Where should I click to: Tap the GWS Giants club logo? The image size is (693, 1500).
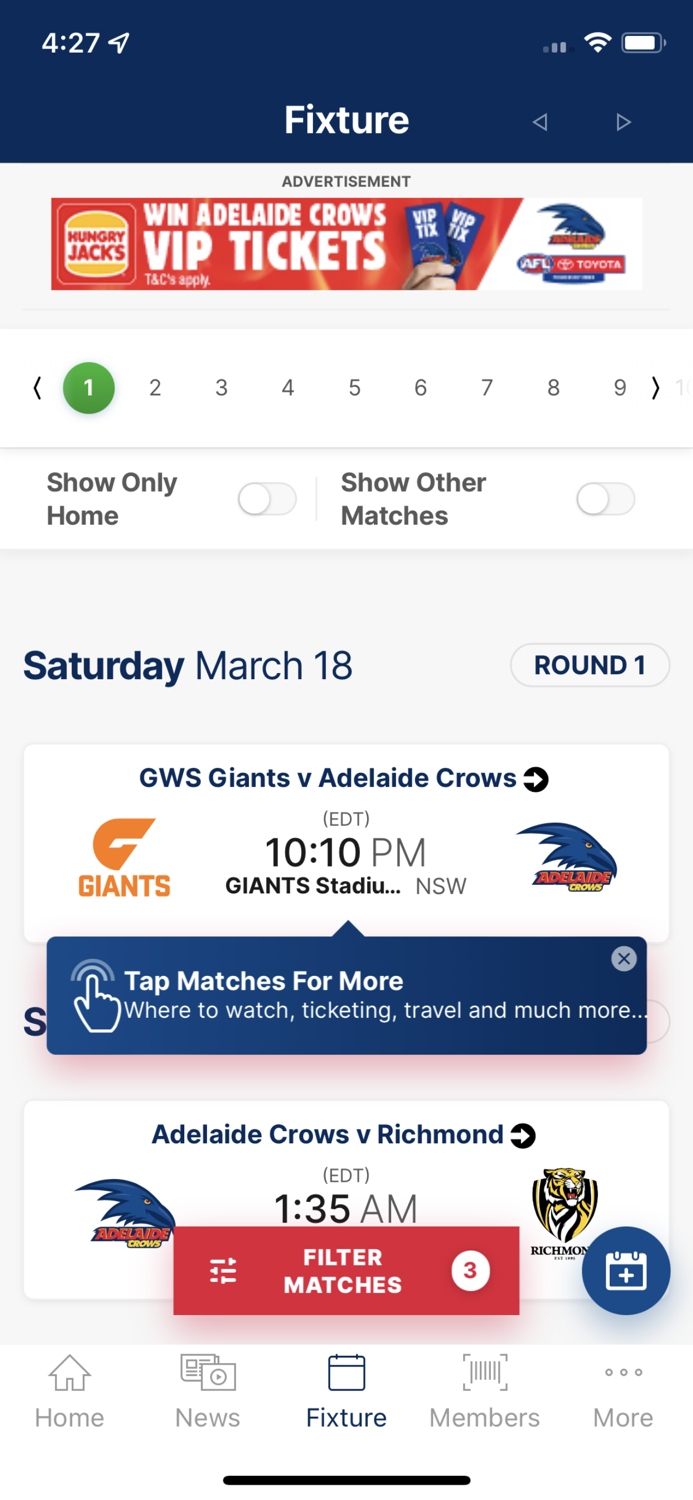coord(124,855)
